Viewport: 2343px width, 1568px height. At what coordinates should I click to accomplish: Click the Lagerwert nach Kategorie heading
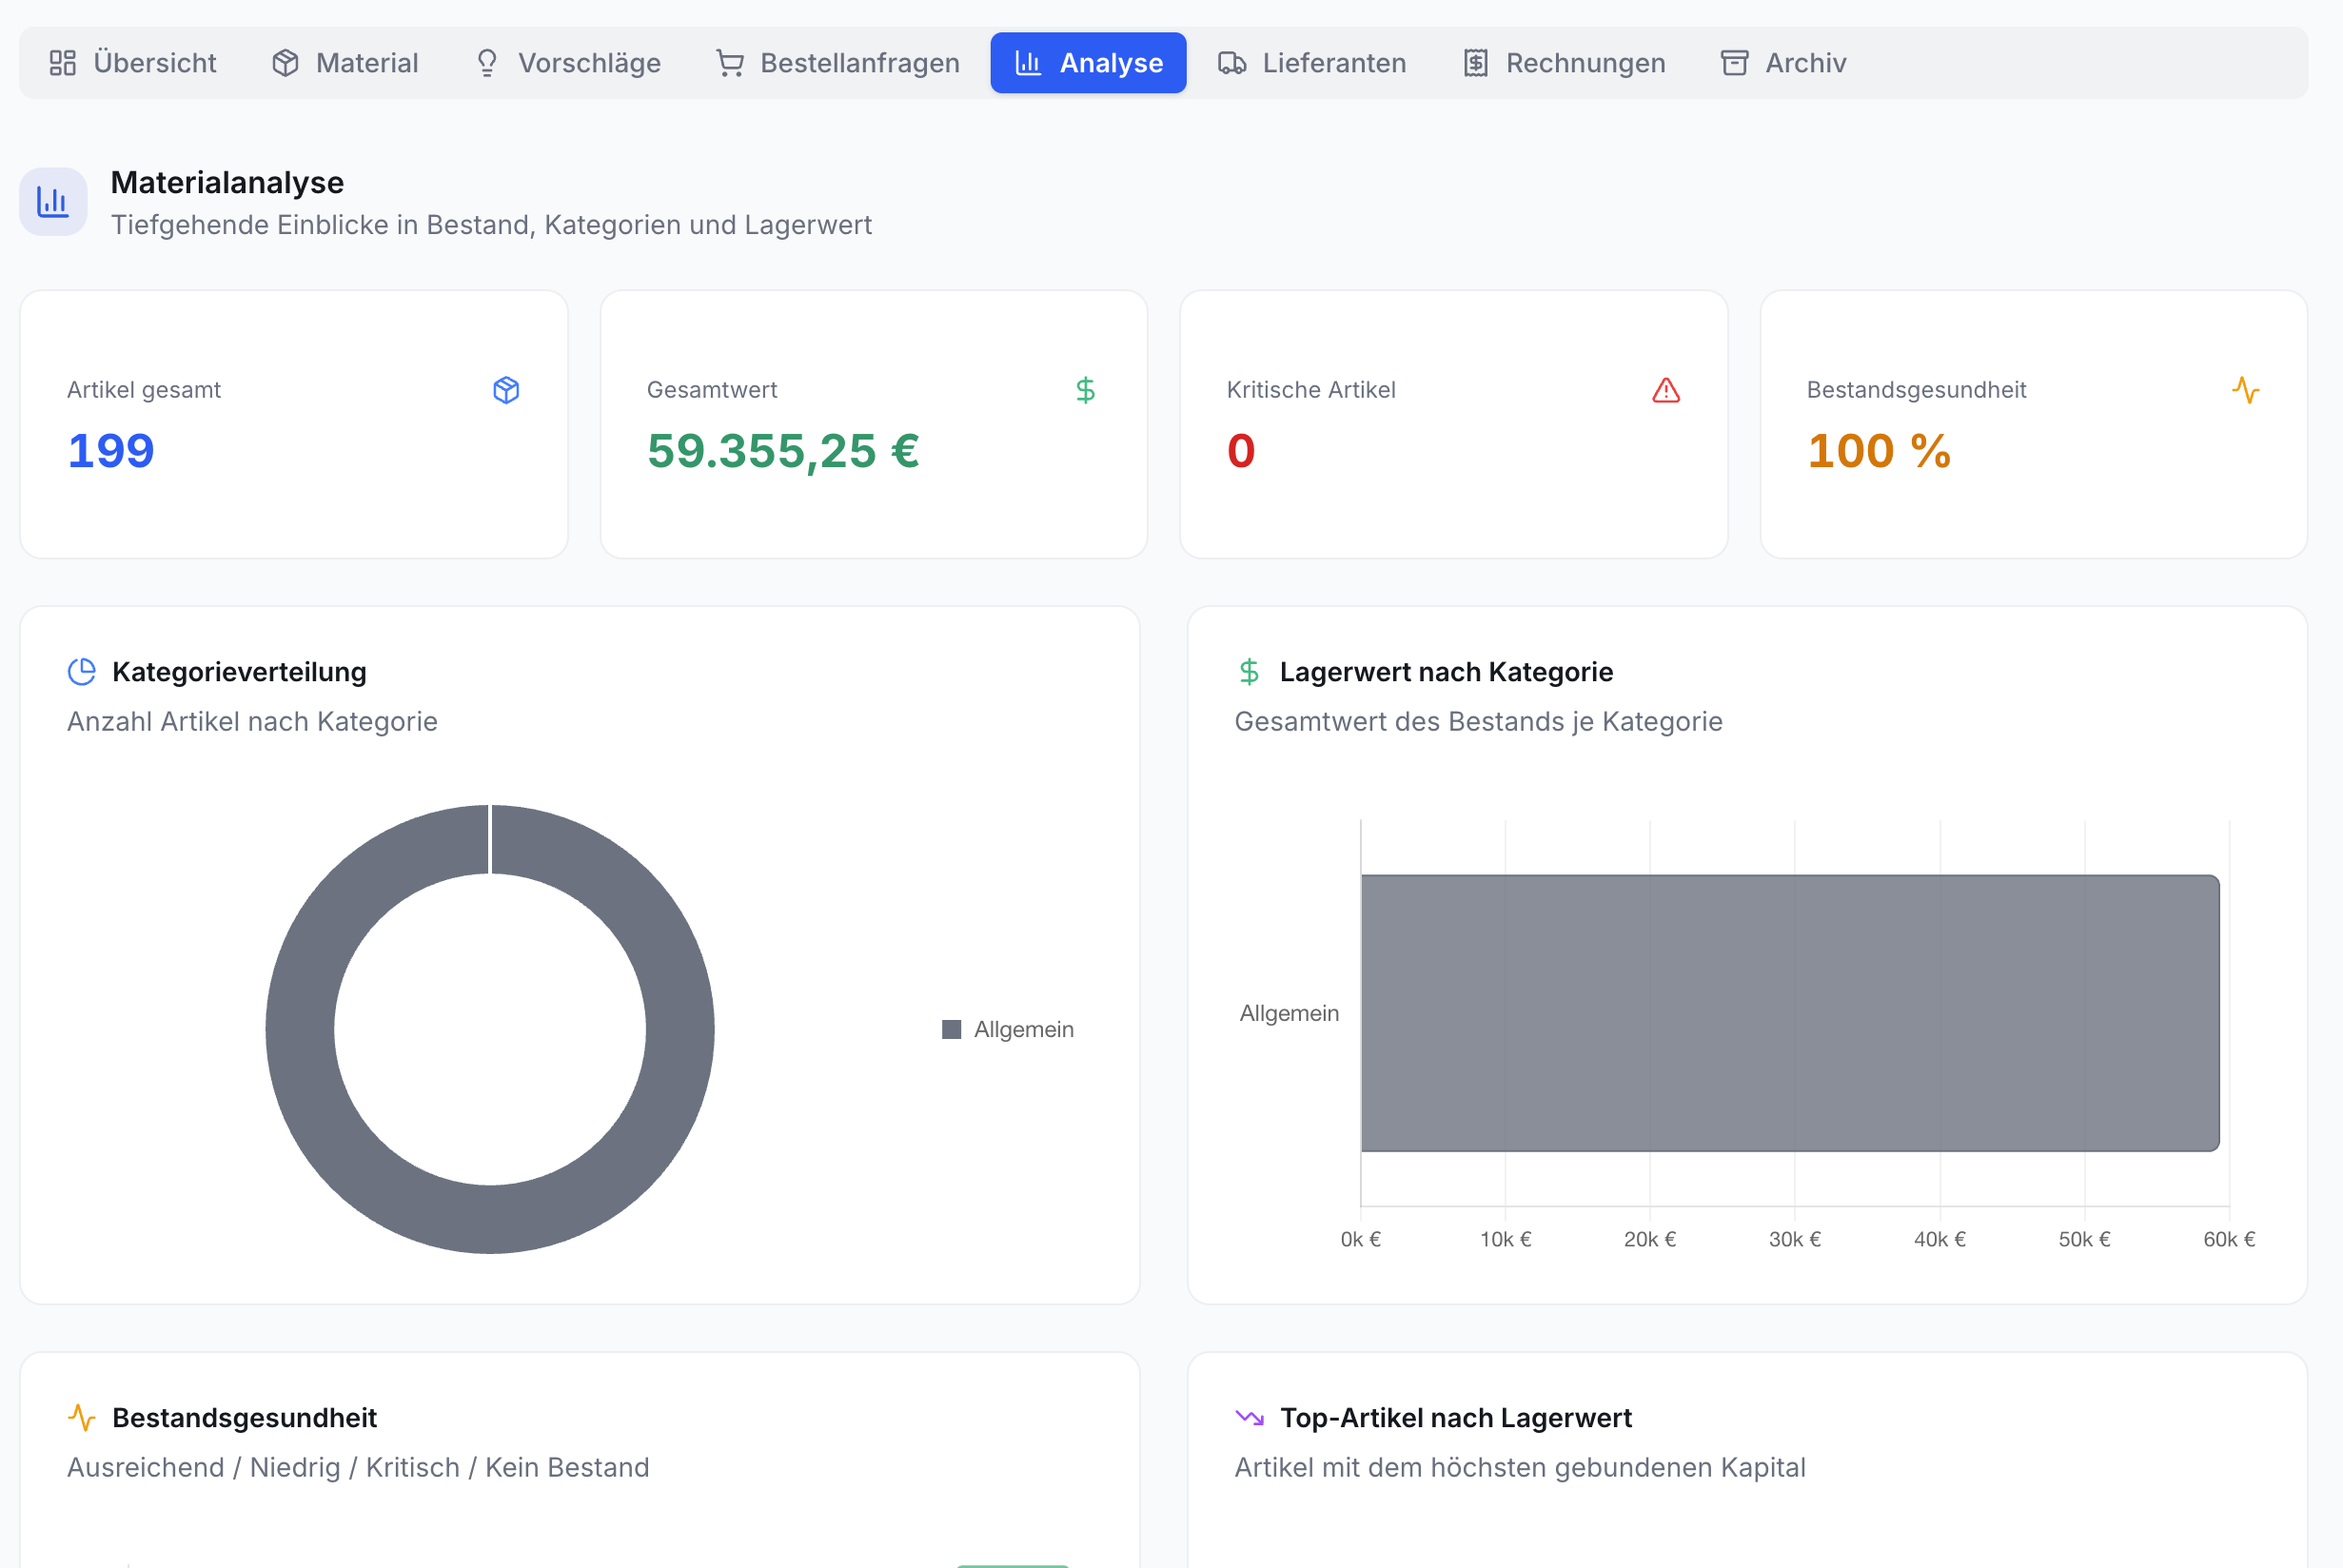(1446, 672)
